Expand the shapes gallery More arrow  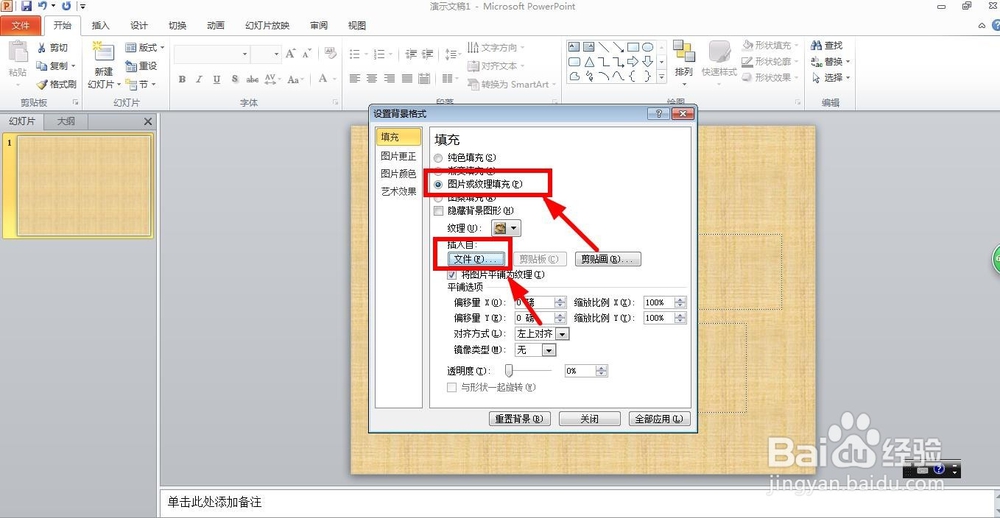coord(661,77)
